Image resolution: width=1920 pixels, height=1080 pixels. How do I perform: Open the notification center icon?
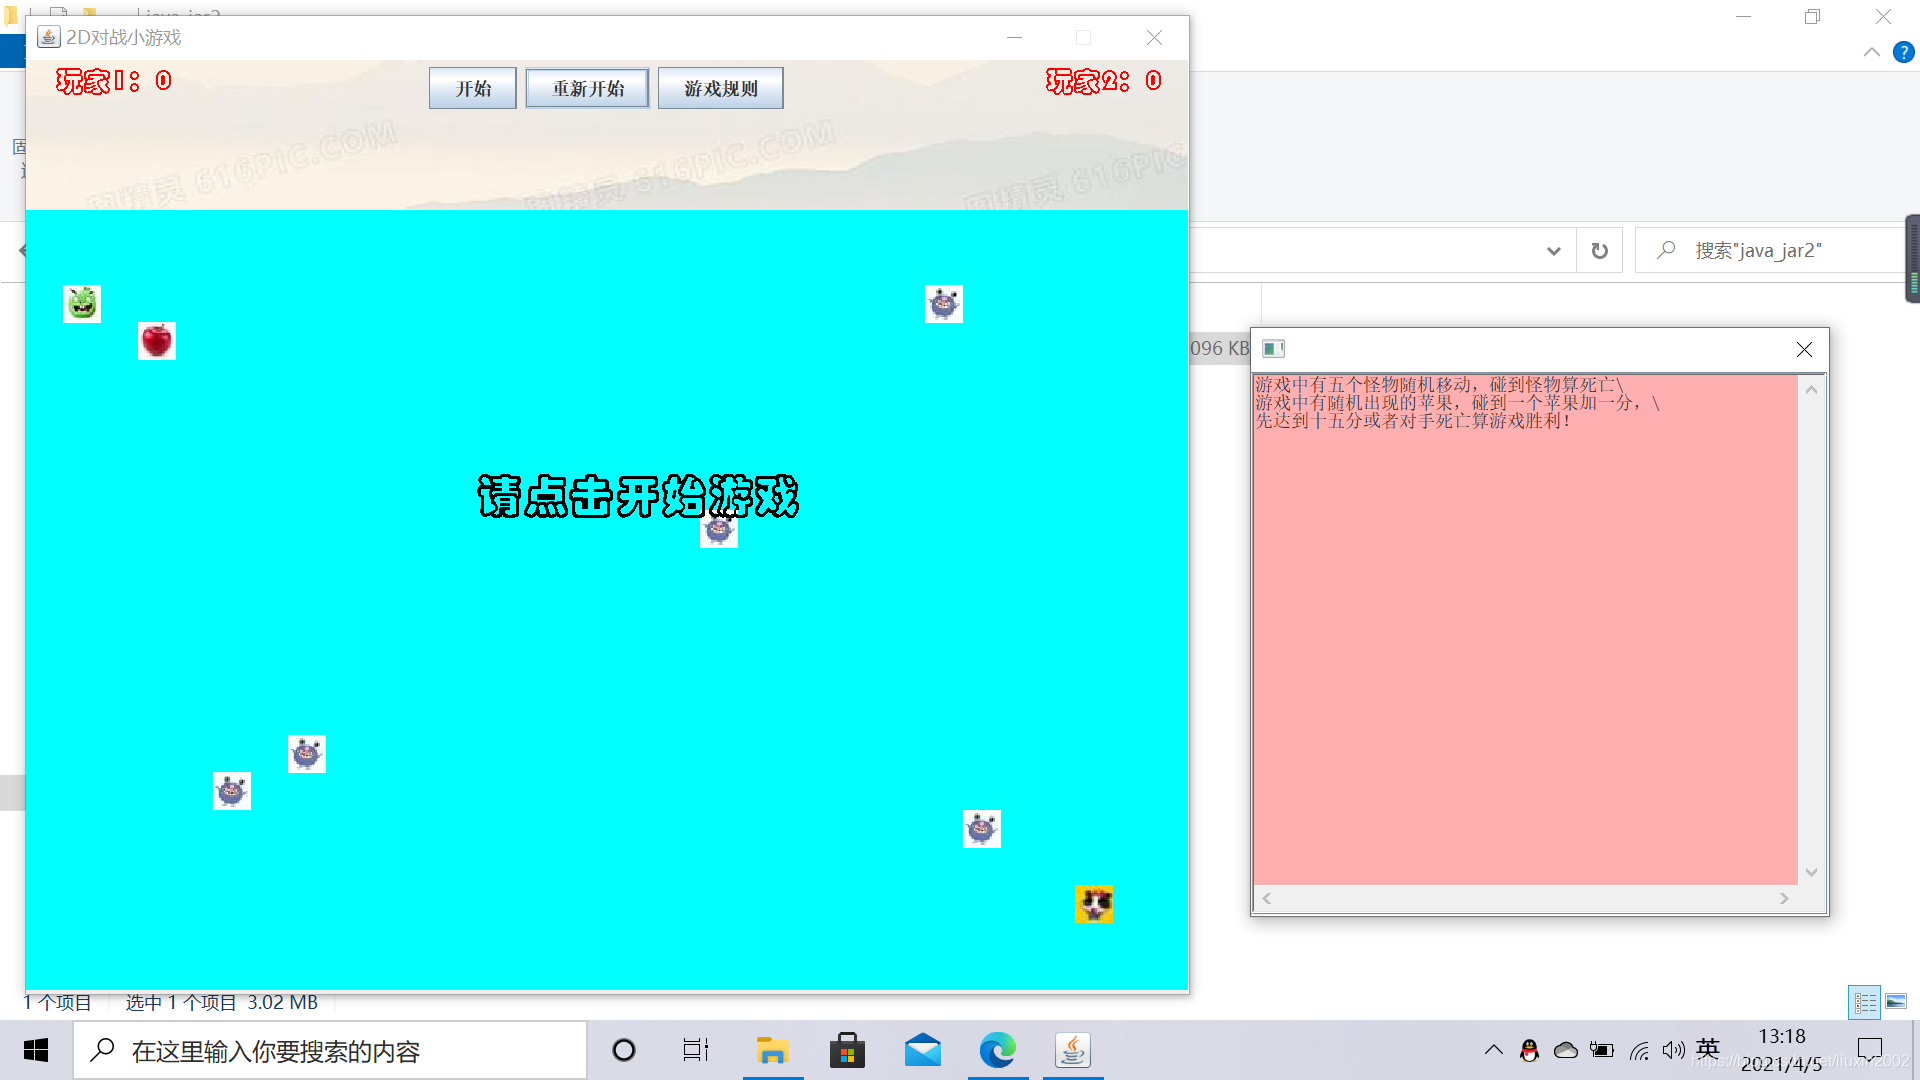coord(1869,1050)
